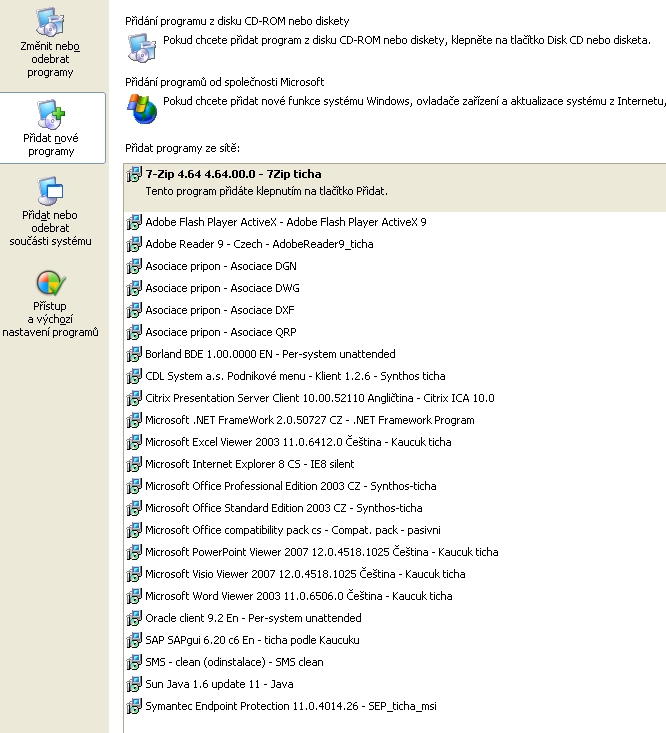
Task: Select Microsoft .NET FrameWork 2.0.50727 CZ
Action: point(309,420)
